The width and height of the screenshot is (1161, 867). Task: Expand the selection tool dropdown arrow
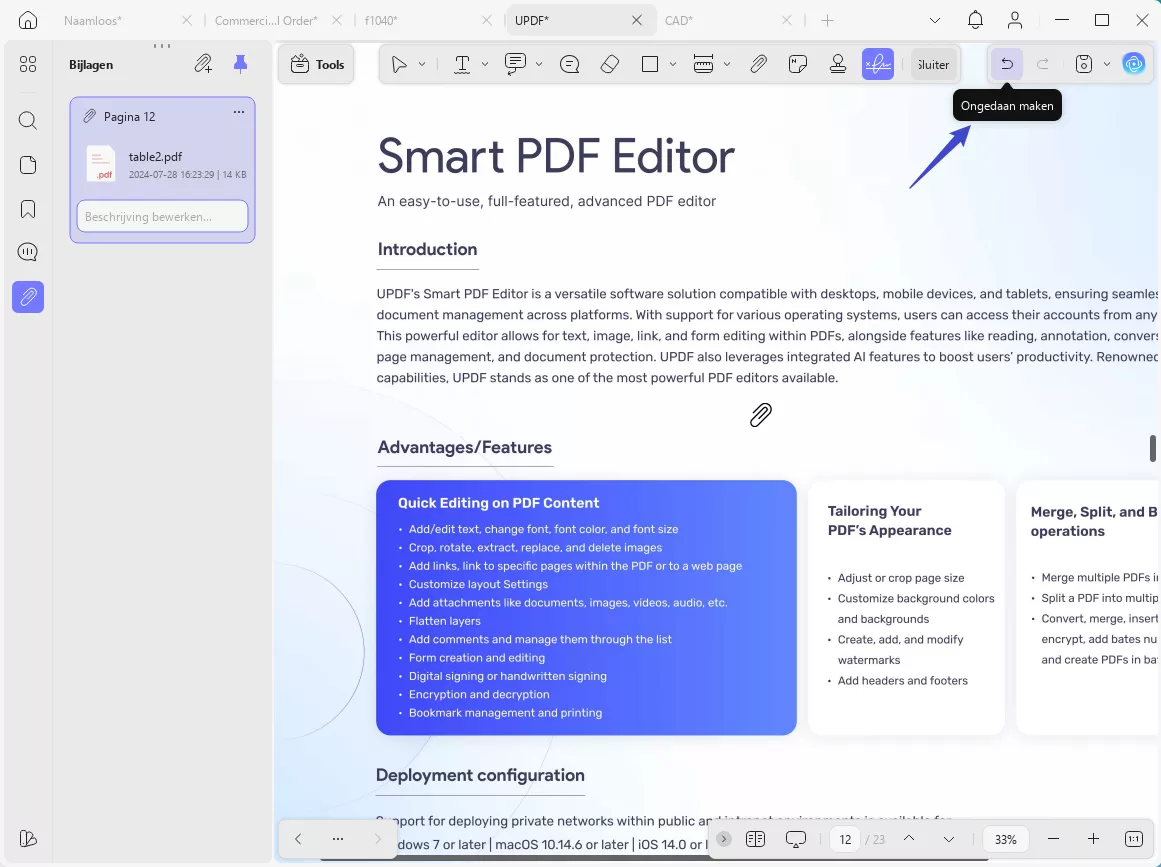[x=422, y=64]
